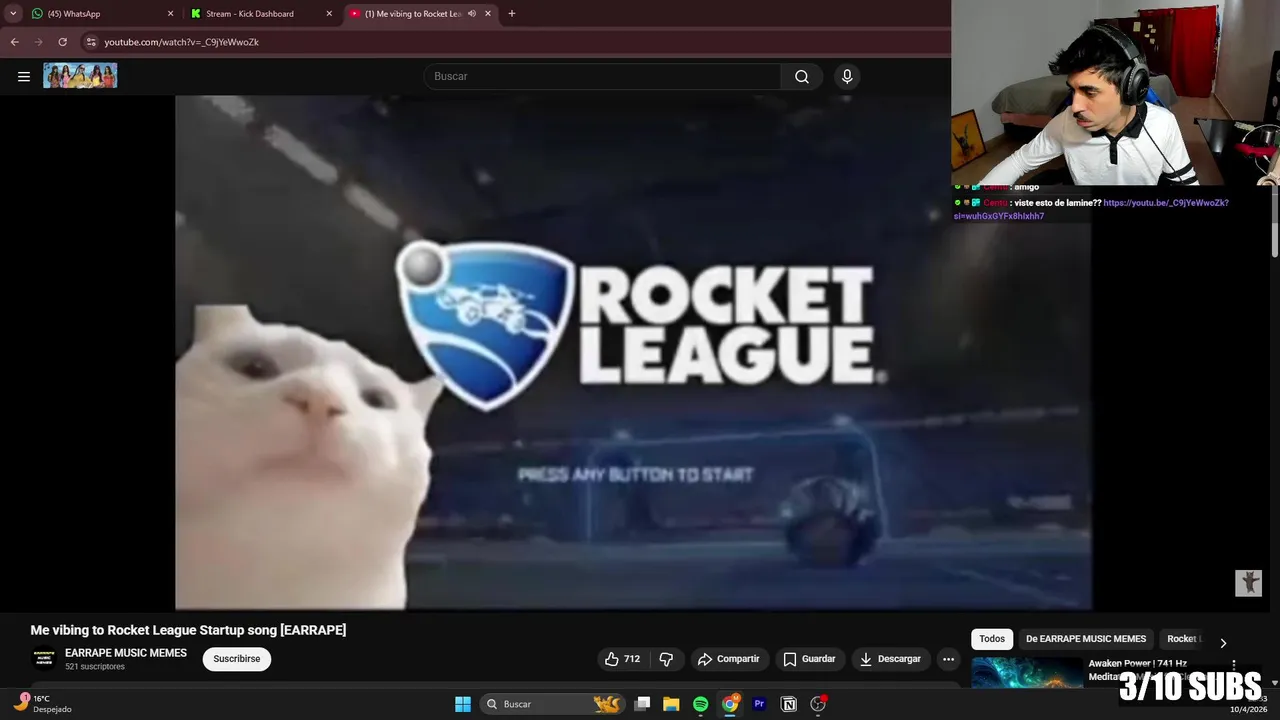This screenshot has height=720, width=1280.
Task: Dislike the video with thumbs down
Action: 666,659
